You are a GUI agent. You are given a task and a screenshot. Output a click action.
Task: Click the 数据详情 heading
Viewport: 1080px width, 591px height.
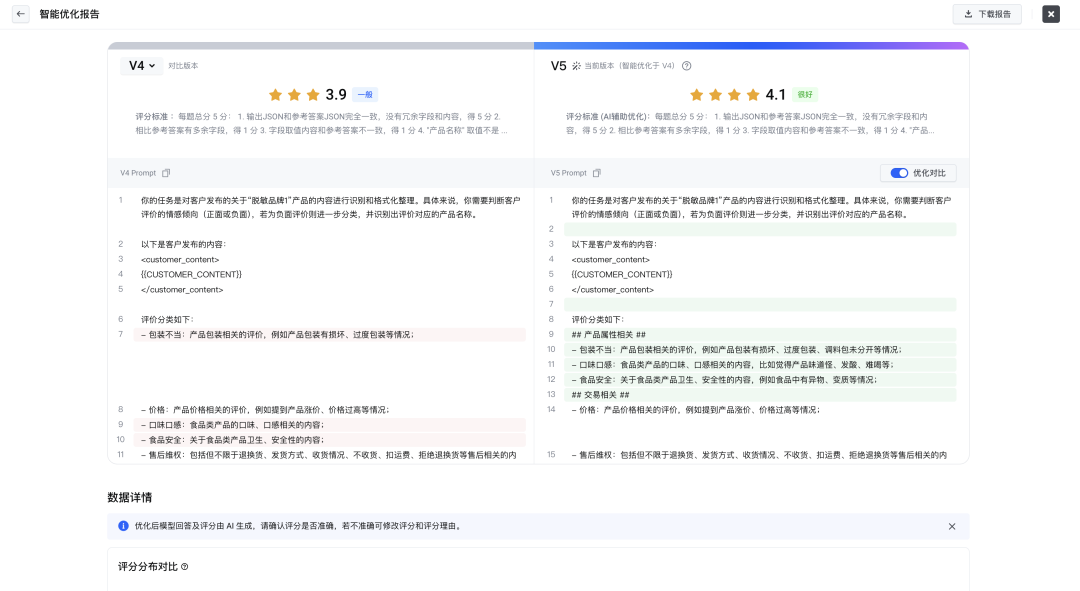[x=129, y=497]
